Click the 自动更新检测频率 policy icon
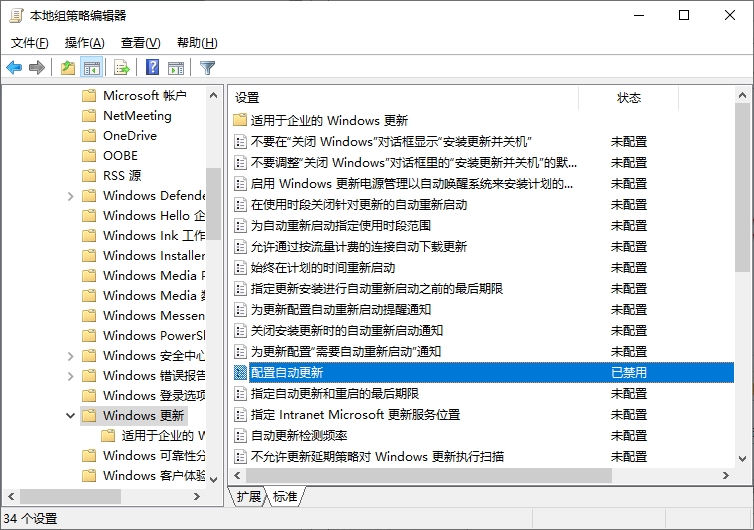Image resolution: width=754 pixels, height=530 pixels. point(240,435)
